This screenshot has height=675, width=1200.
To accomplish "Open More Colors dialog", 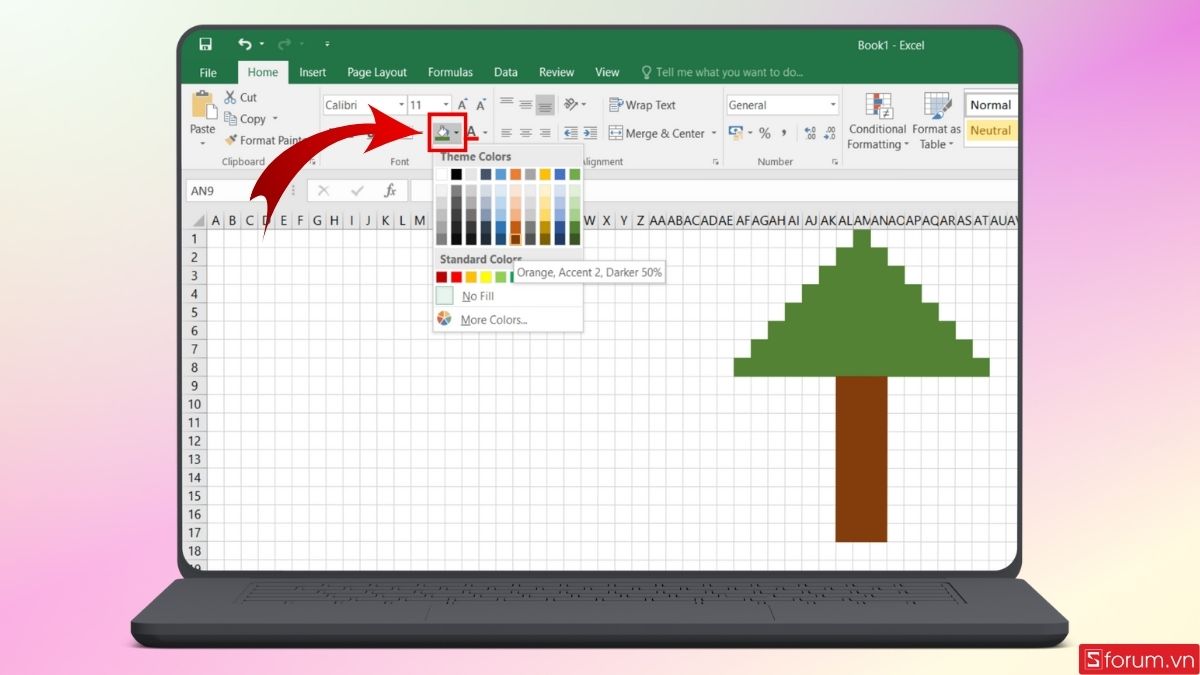I will pos(508,320).
